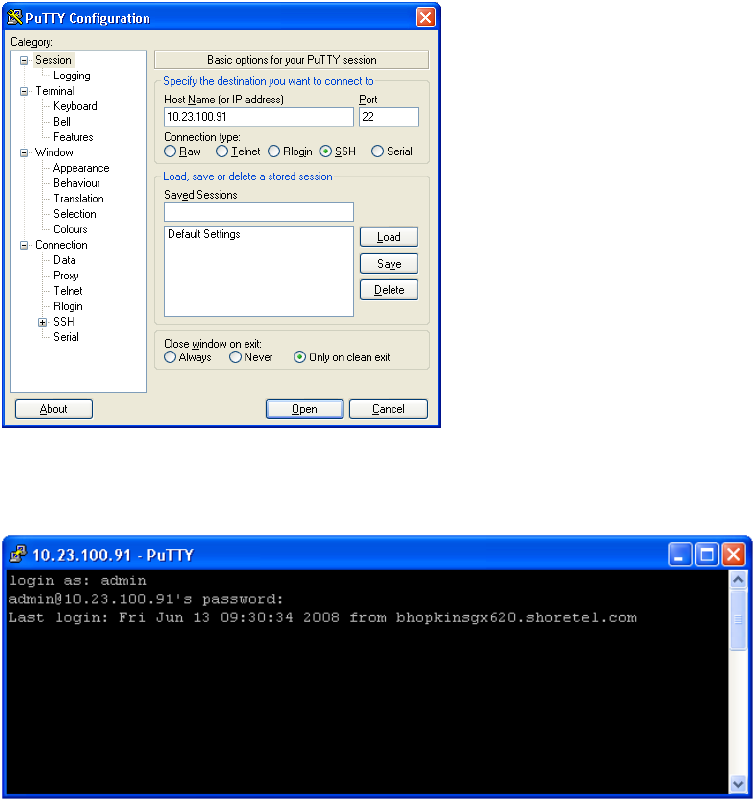Screen dimensions: 755x801
Task: Click the terminal scrollbar down arrow
Action: (x=738, y=783)
